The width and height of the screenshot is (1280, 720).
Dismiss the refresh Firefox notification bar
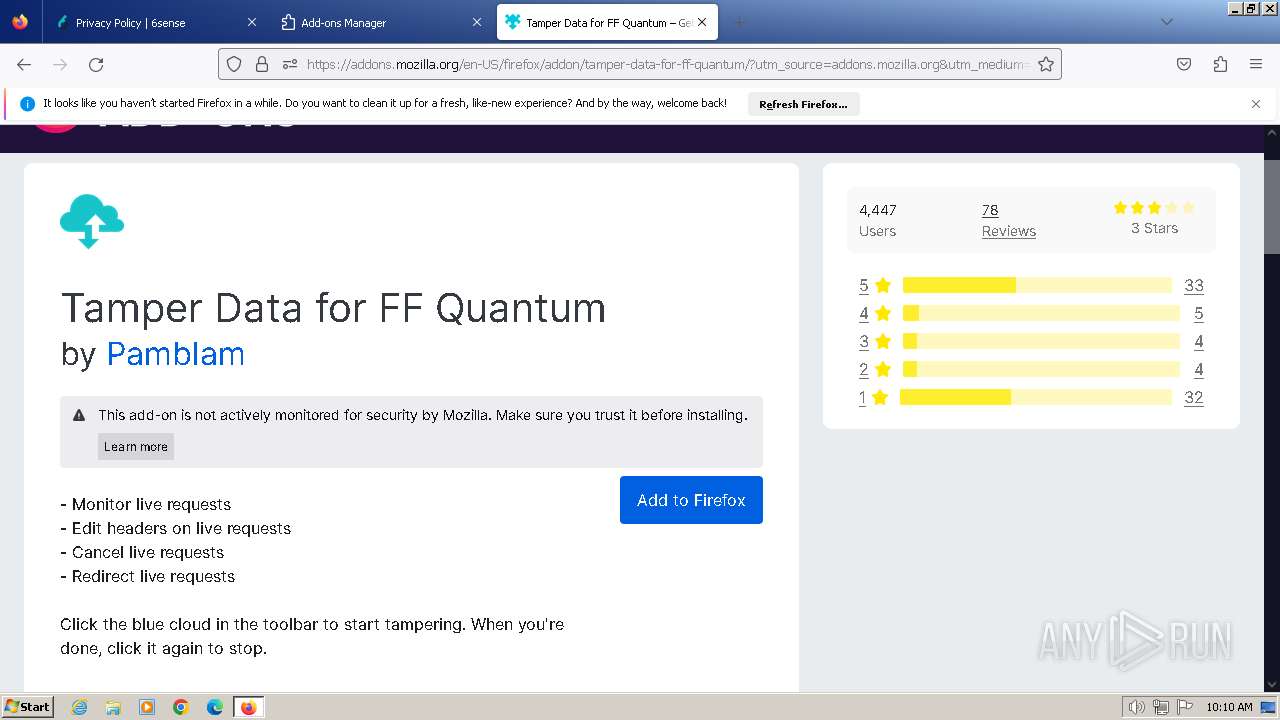click(1256, 104)
